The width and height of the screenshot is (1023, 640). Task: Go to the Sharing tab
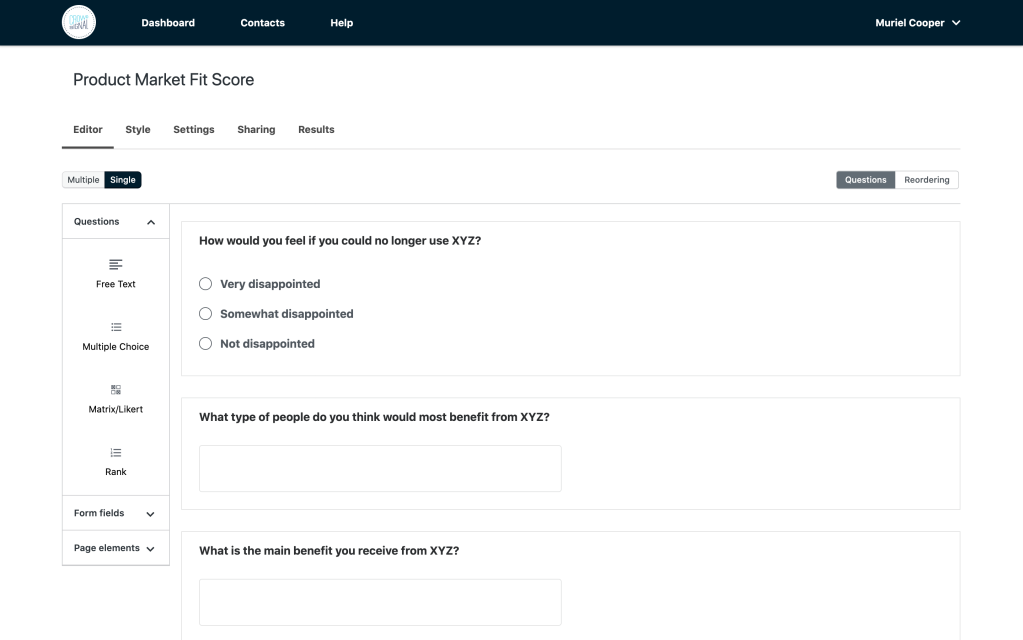[256, 130]
